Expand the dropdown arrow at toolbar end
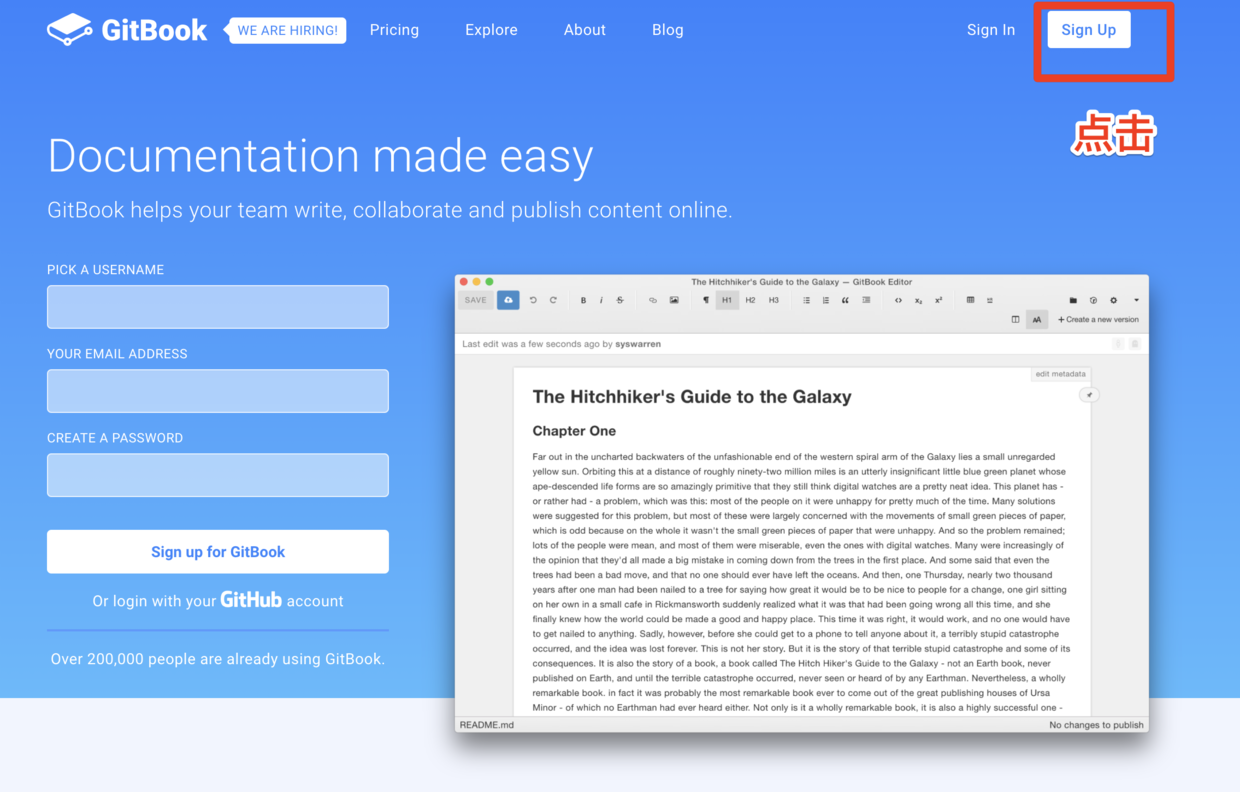 (x=1136, y=300)
